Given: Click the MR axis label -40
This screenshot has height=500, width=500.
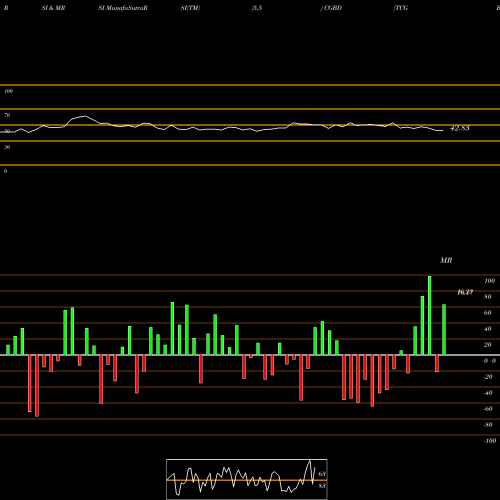Looking at the screenshot, I should [488, 393].
